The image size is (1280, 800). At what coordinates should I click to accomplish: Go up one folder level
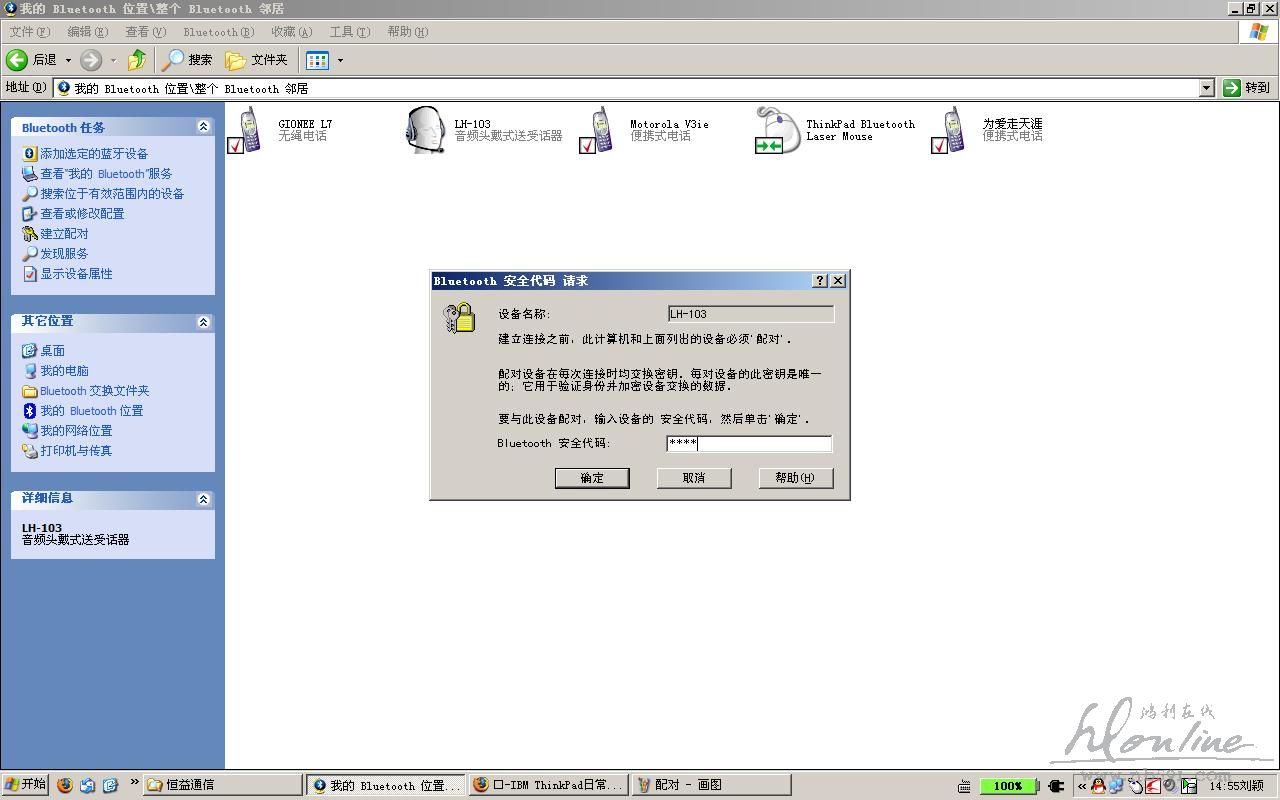tap(137, 60)
